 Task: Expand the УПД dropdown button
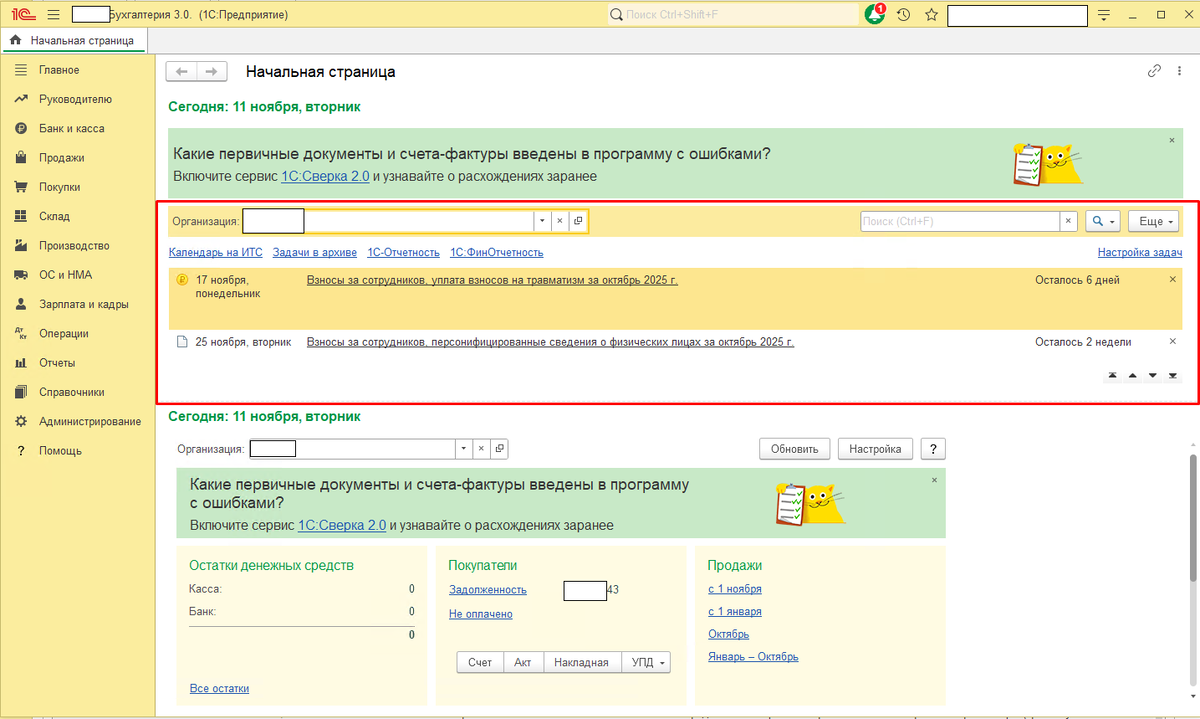645,662
